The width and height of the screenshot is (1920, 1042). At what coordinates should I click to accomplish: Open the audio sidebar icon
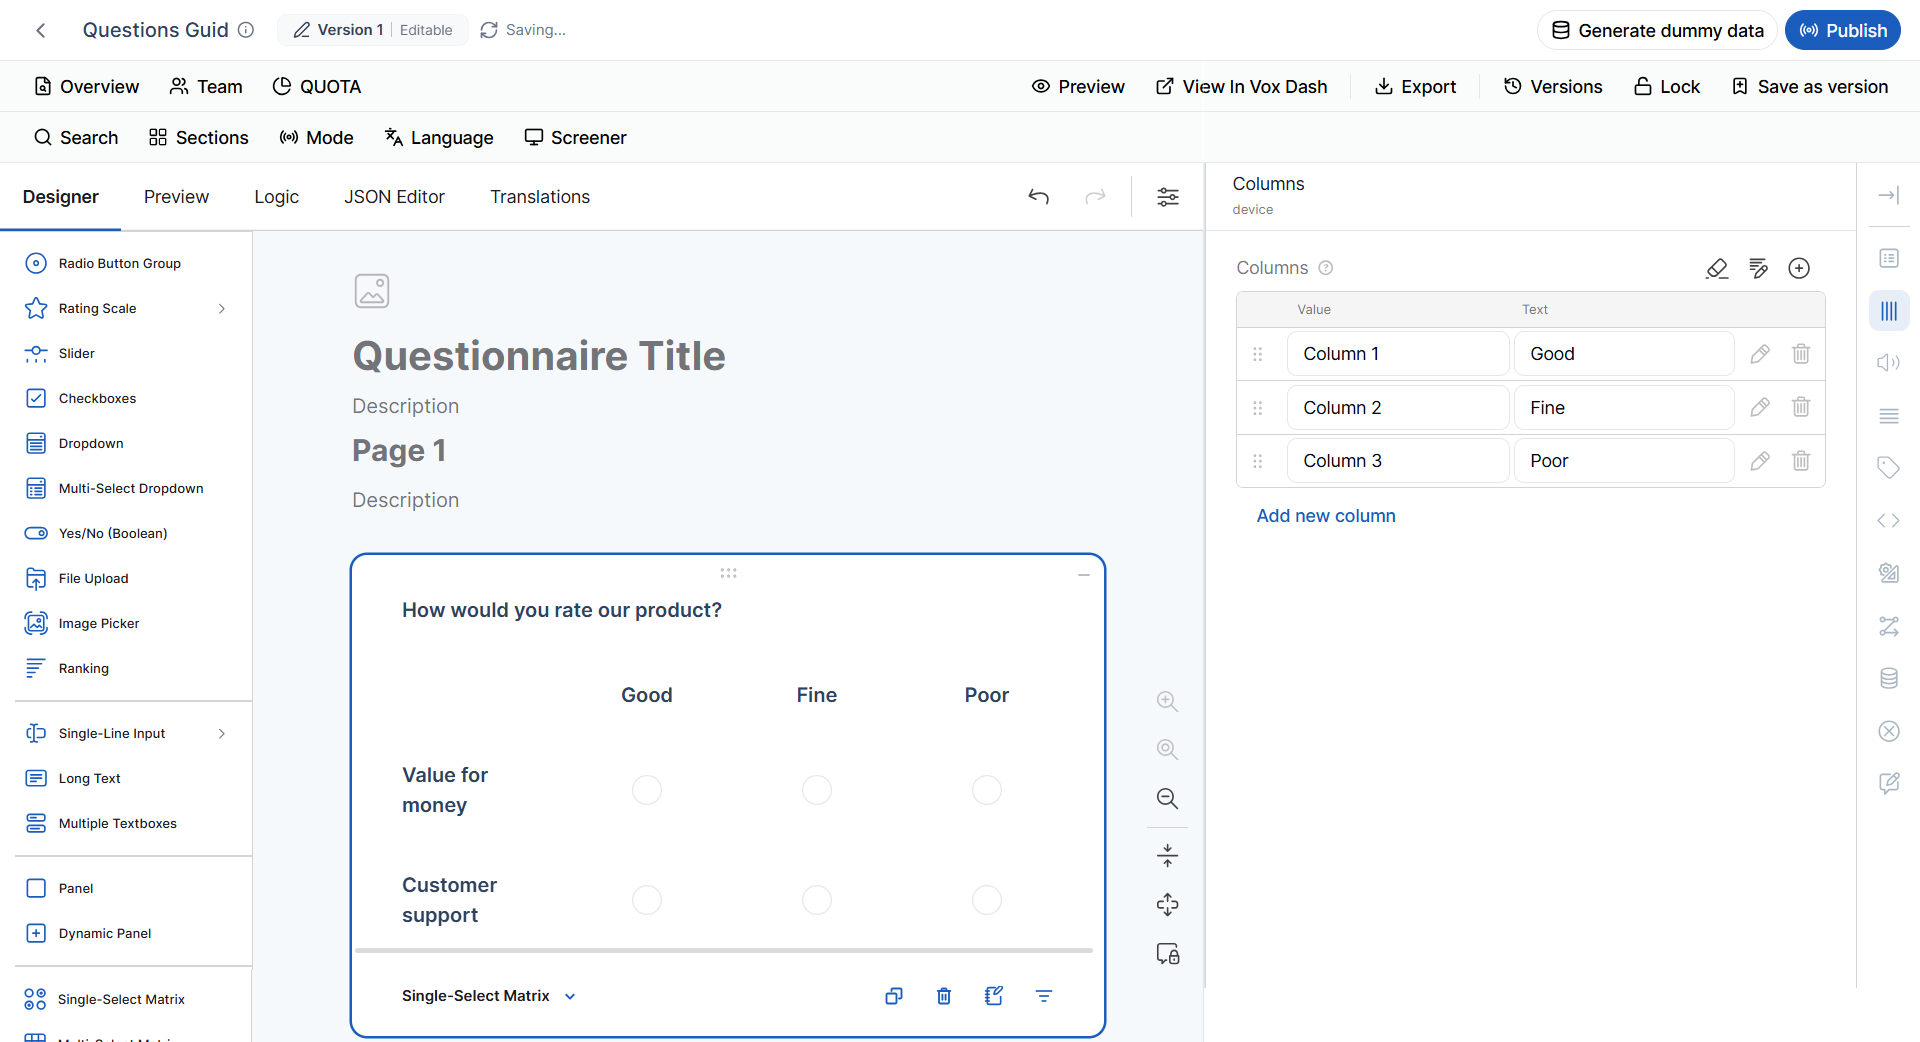(1889, 363)
